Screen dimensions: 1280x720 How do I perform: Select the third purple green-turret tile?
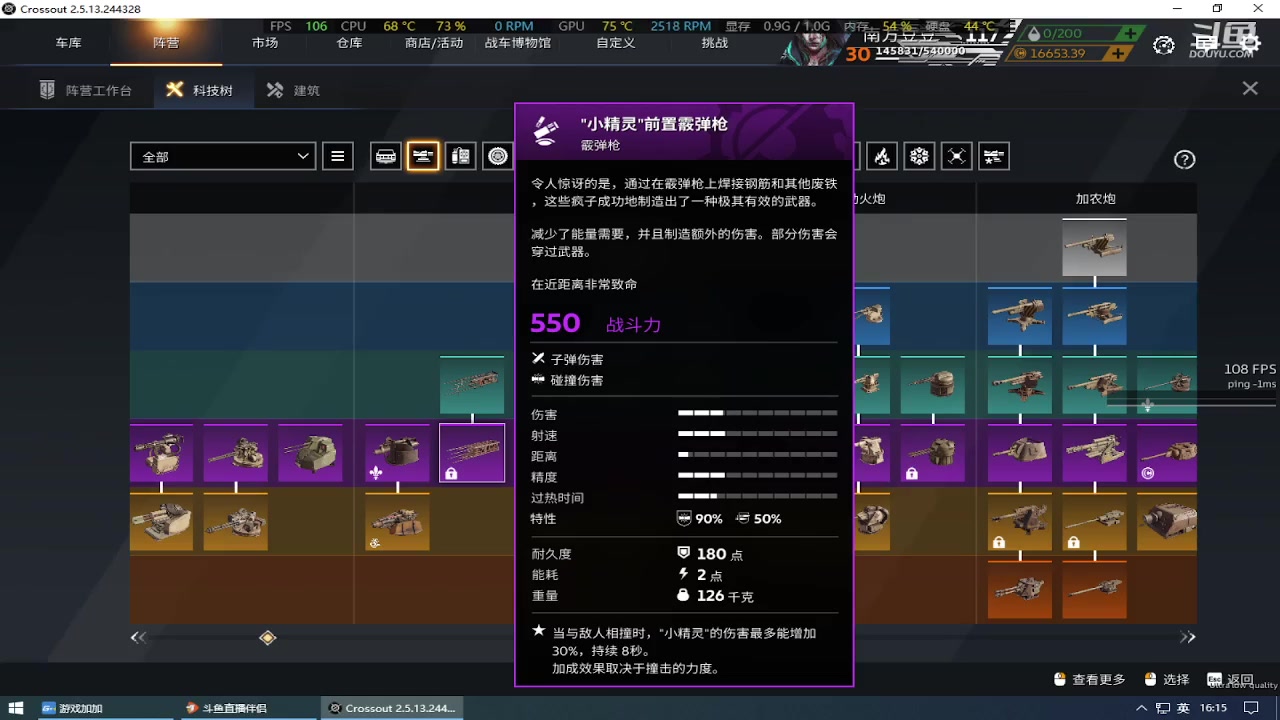pos(310,453)
